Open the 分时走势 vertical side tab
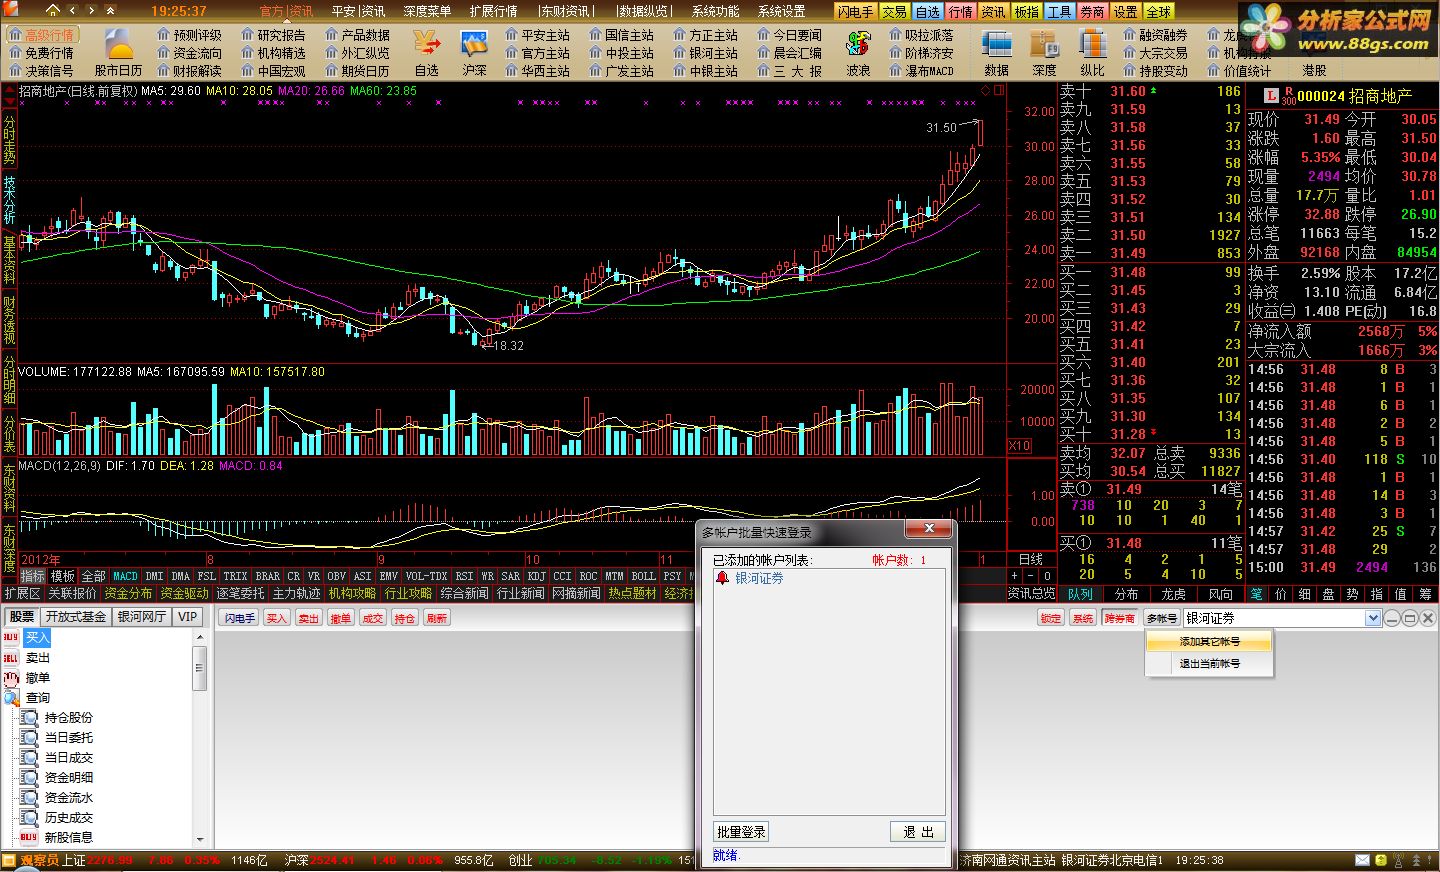The image size is (1440, 872). pyautogui.click(x=9, y=140)
